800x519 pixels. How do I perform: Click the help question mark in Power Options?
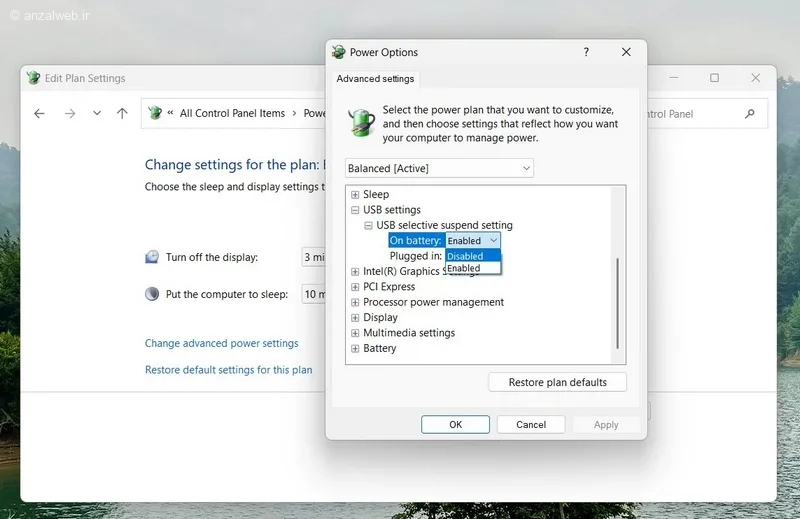586,52
